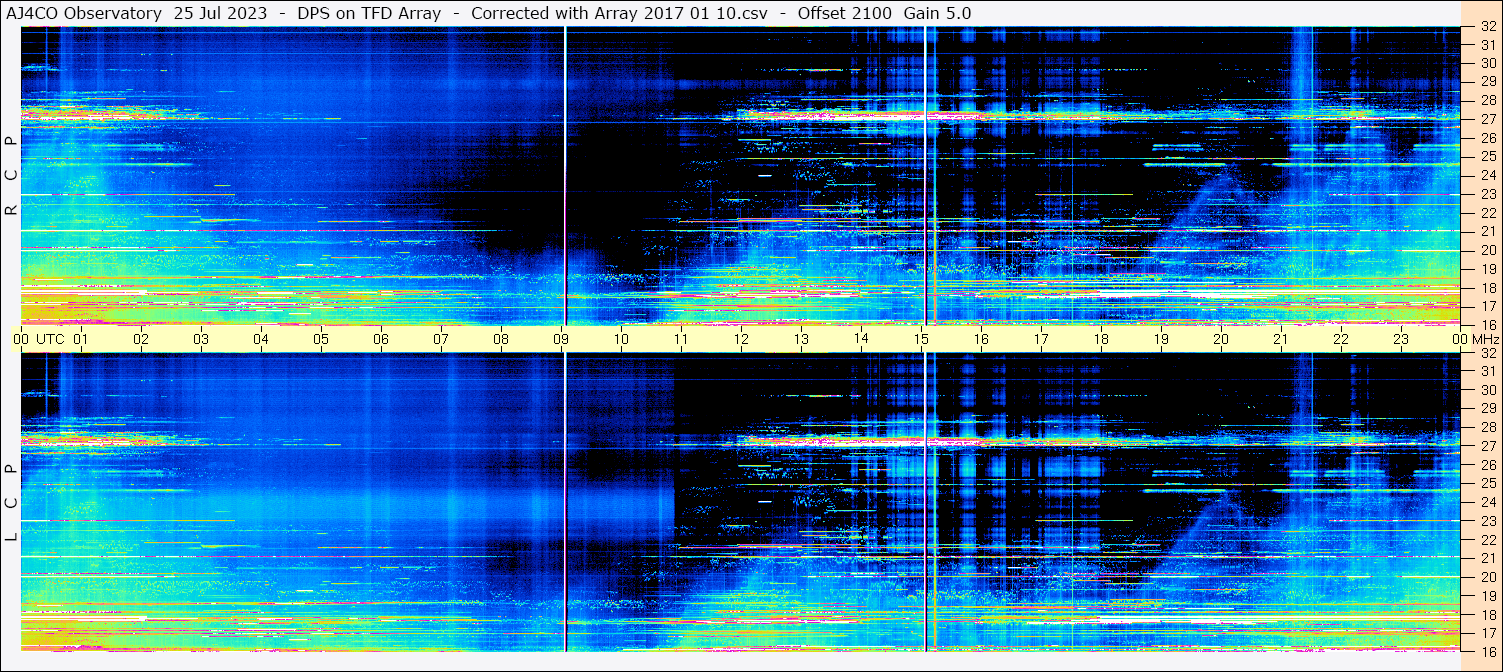Click the 07 hour label on time axis
The height and width of the screenshot is (672, 1503).
click(x=441, y=339)
